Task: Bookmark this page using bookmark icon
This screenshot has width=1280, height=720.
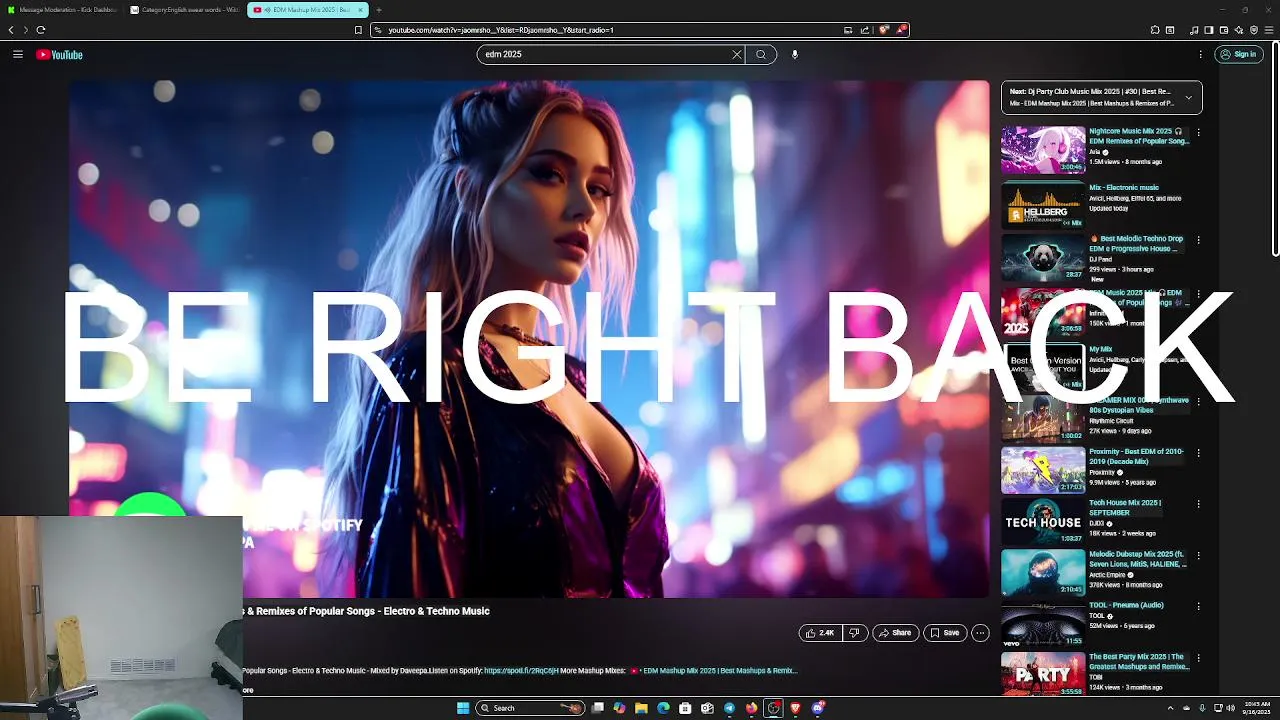Action: [x=358, y=30]
